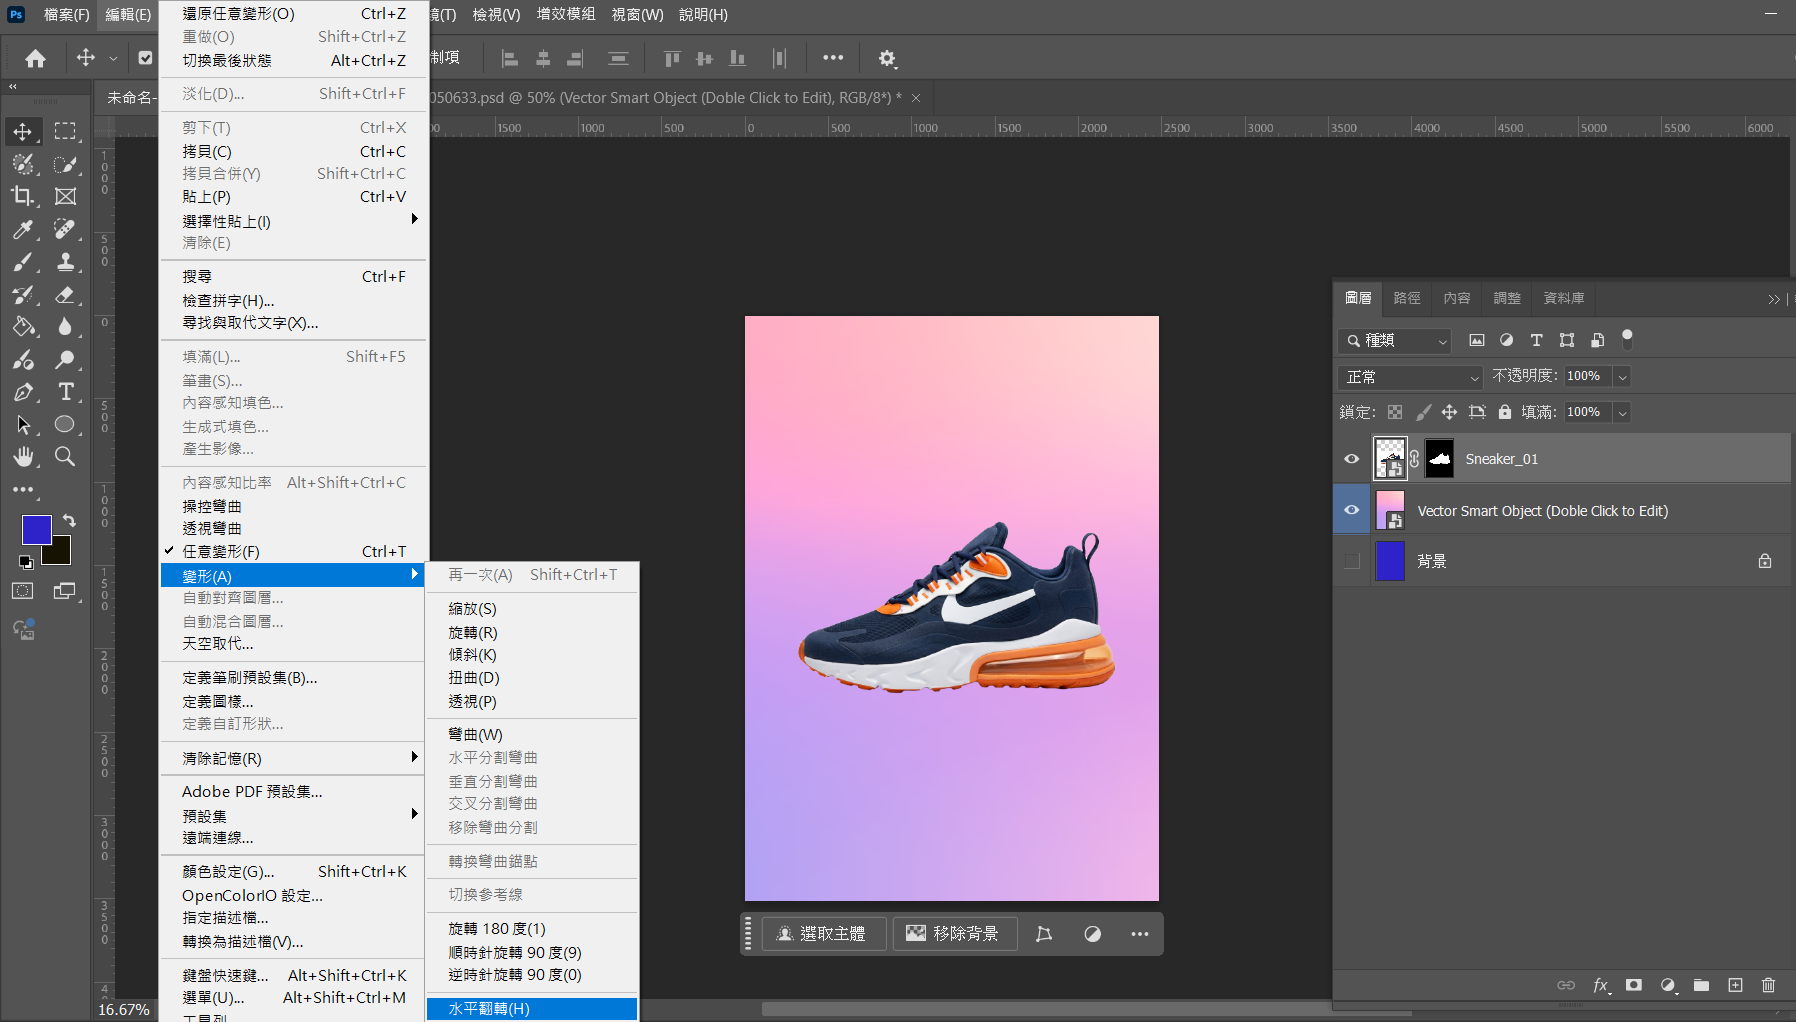
Task: Open the 種類 filter dropdown
Action: pos(1394,341)
